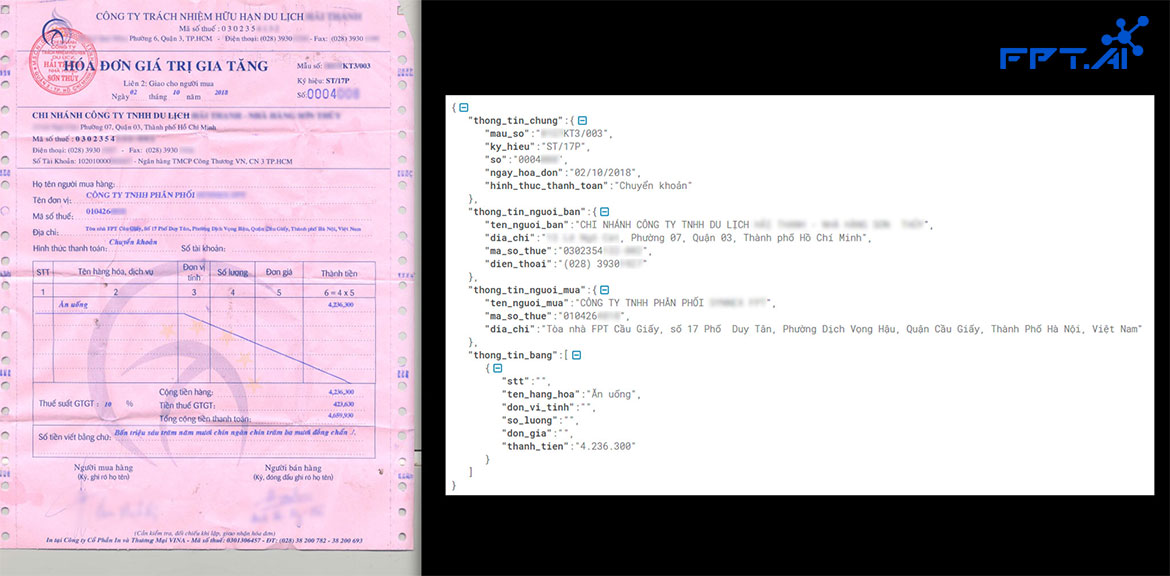Select the "hinh_thuc_thanh_toan" key
The height and width of the screenshot is (576, 1170).
click(x=547, y=185)
